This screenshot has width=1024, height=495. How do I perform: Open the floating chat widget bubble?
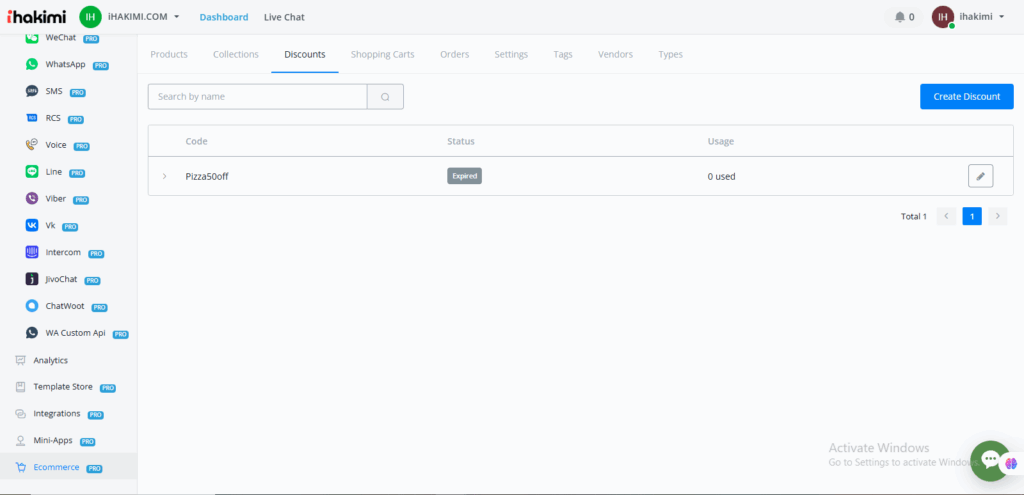click(x=989, y=460)
